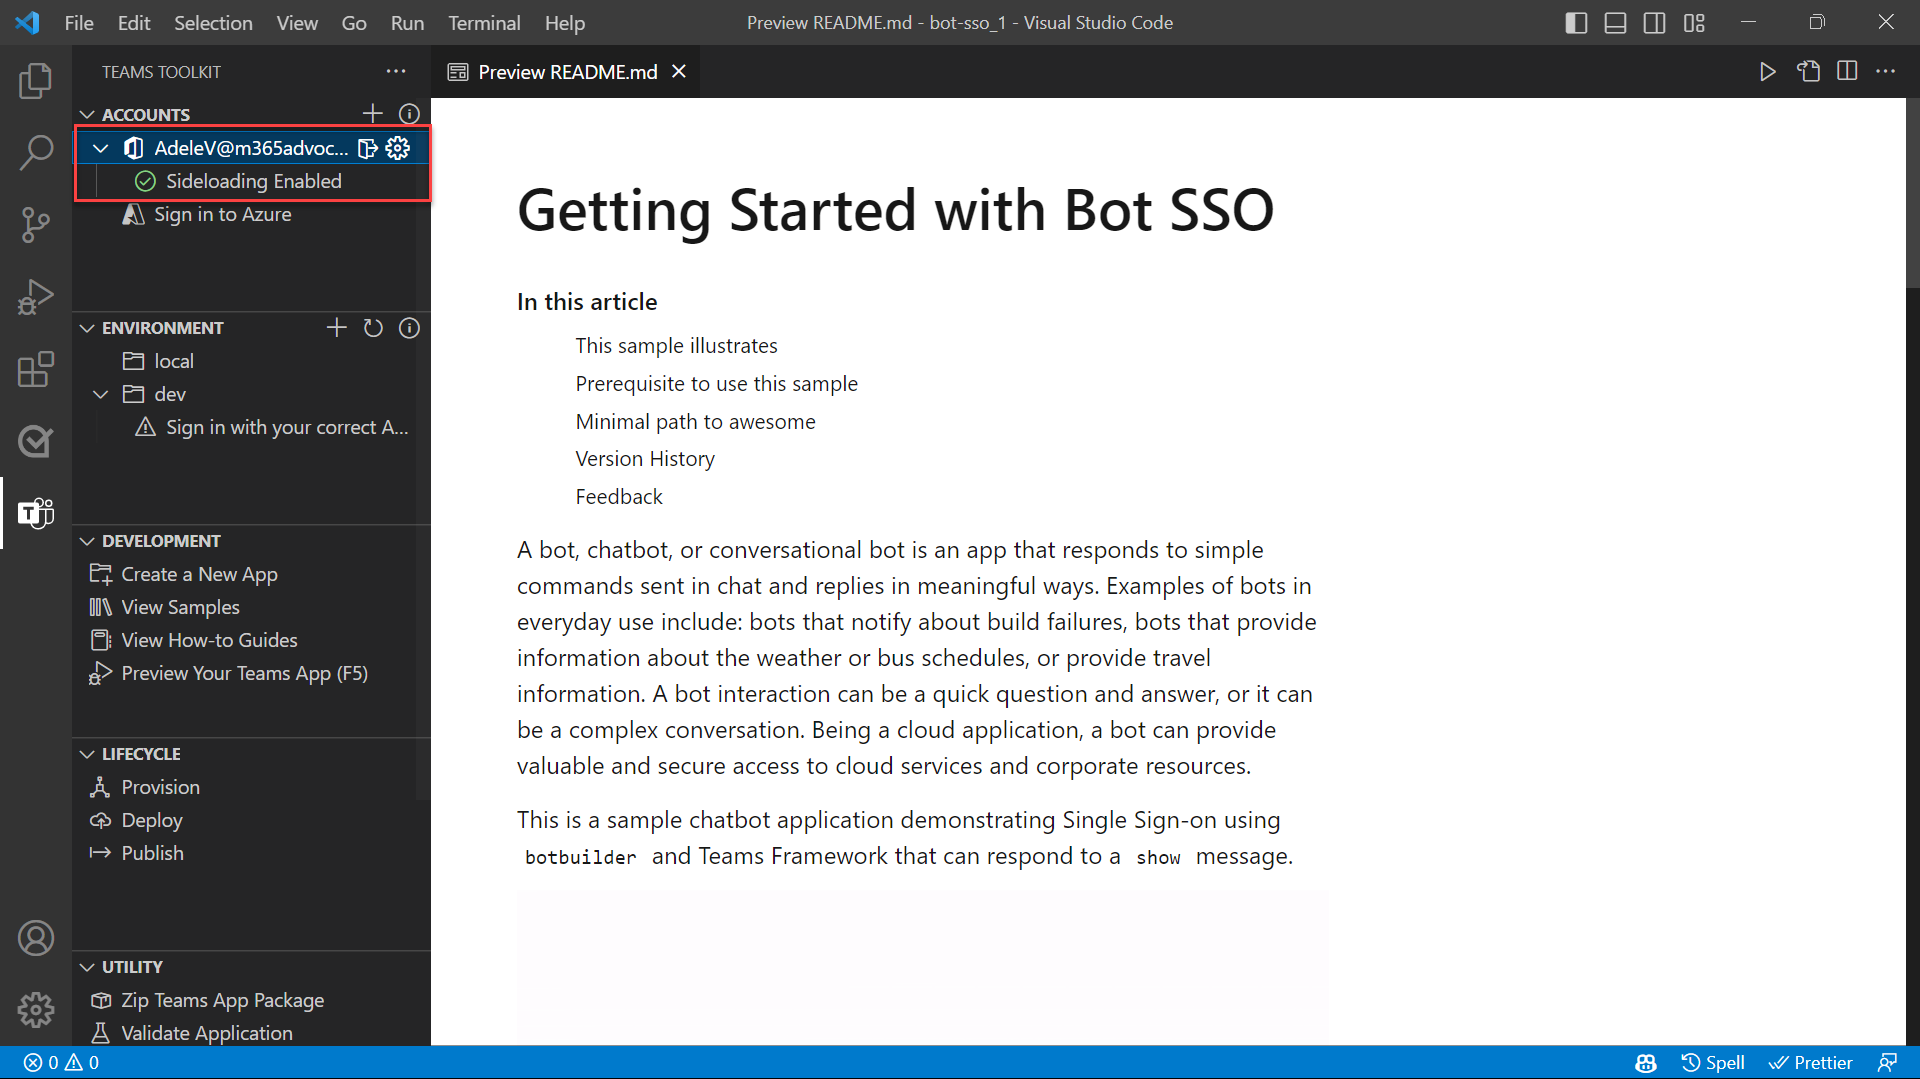Click View How-to Guides
This screenshot has height=1079, width=1920.
(209, 640)
